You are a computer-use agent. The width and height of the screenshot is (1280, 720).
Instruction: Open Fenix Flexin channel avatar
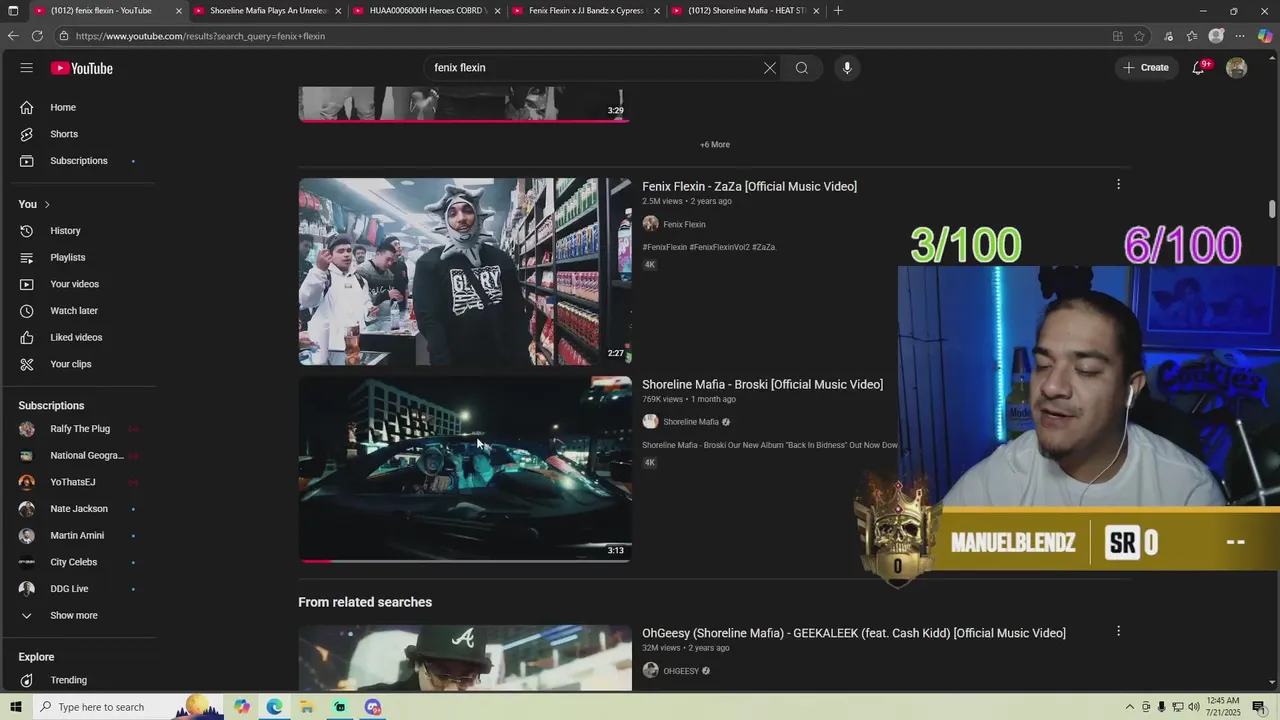pyautogui.click(x=650, y=224)
